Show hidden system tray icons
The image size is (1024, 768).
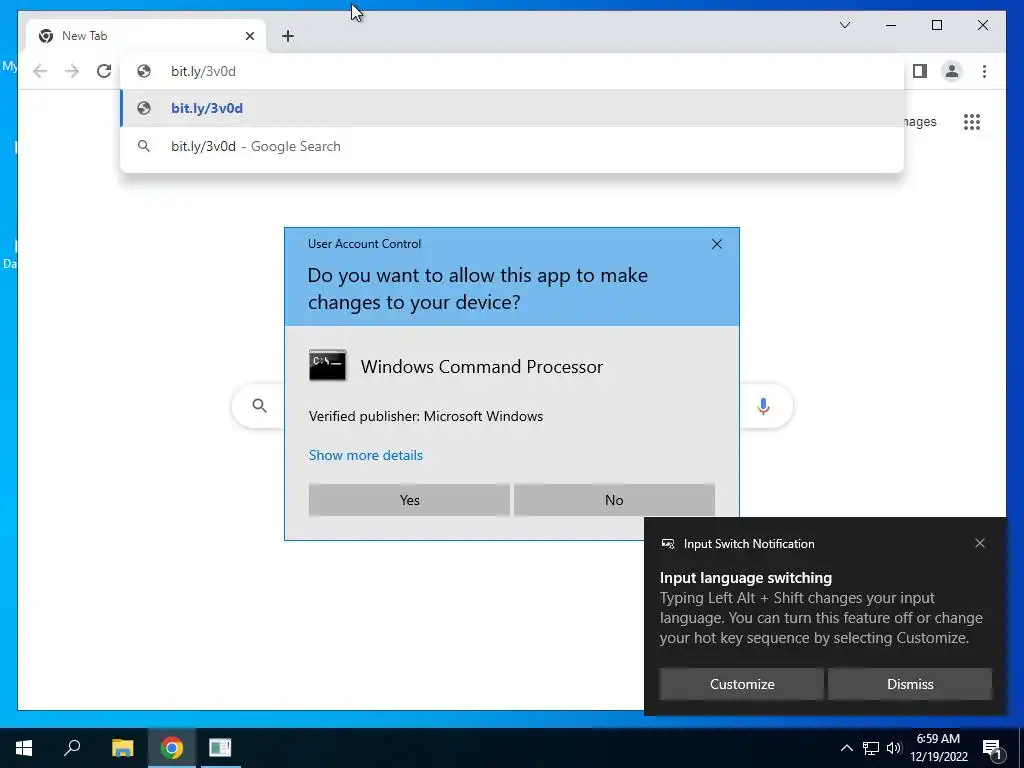pos(846,748)
